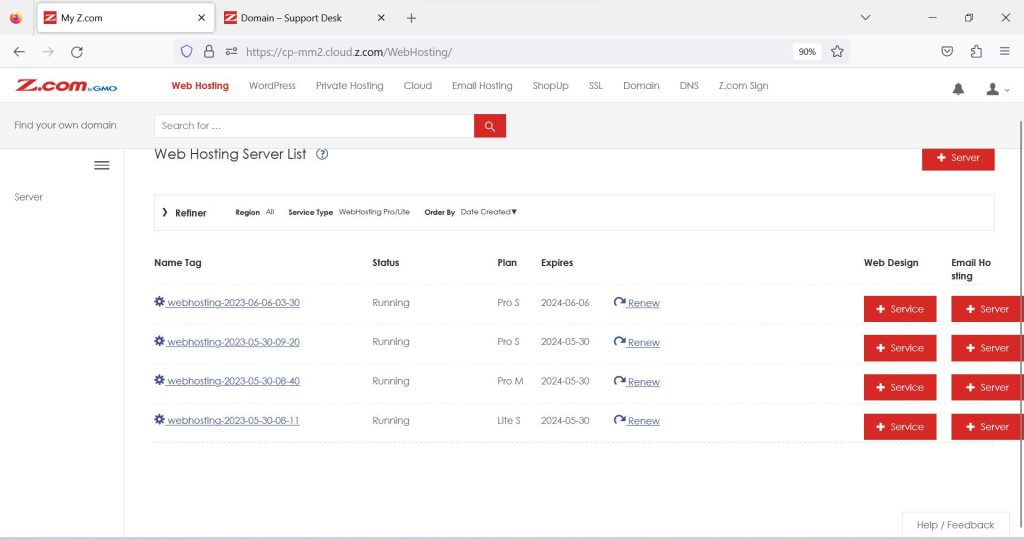Add Web Design Service for the Pro M server
Viewport: 1024px width, 539px height.
click(900, 387)
